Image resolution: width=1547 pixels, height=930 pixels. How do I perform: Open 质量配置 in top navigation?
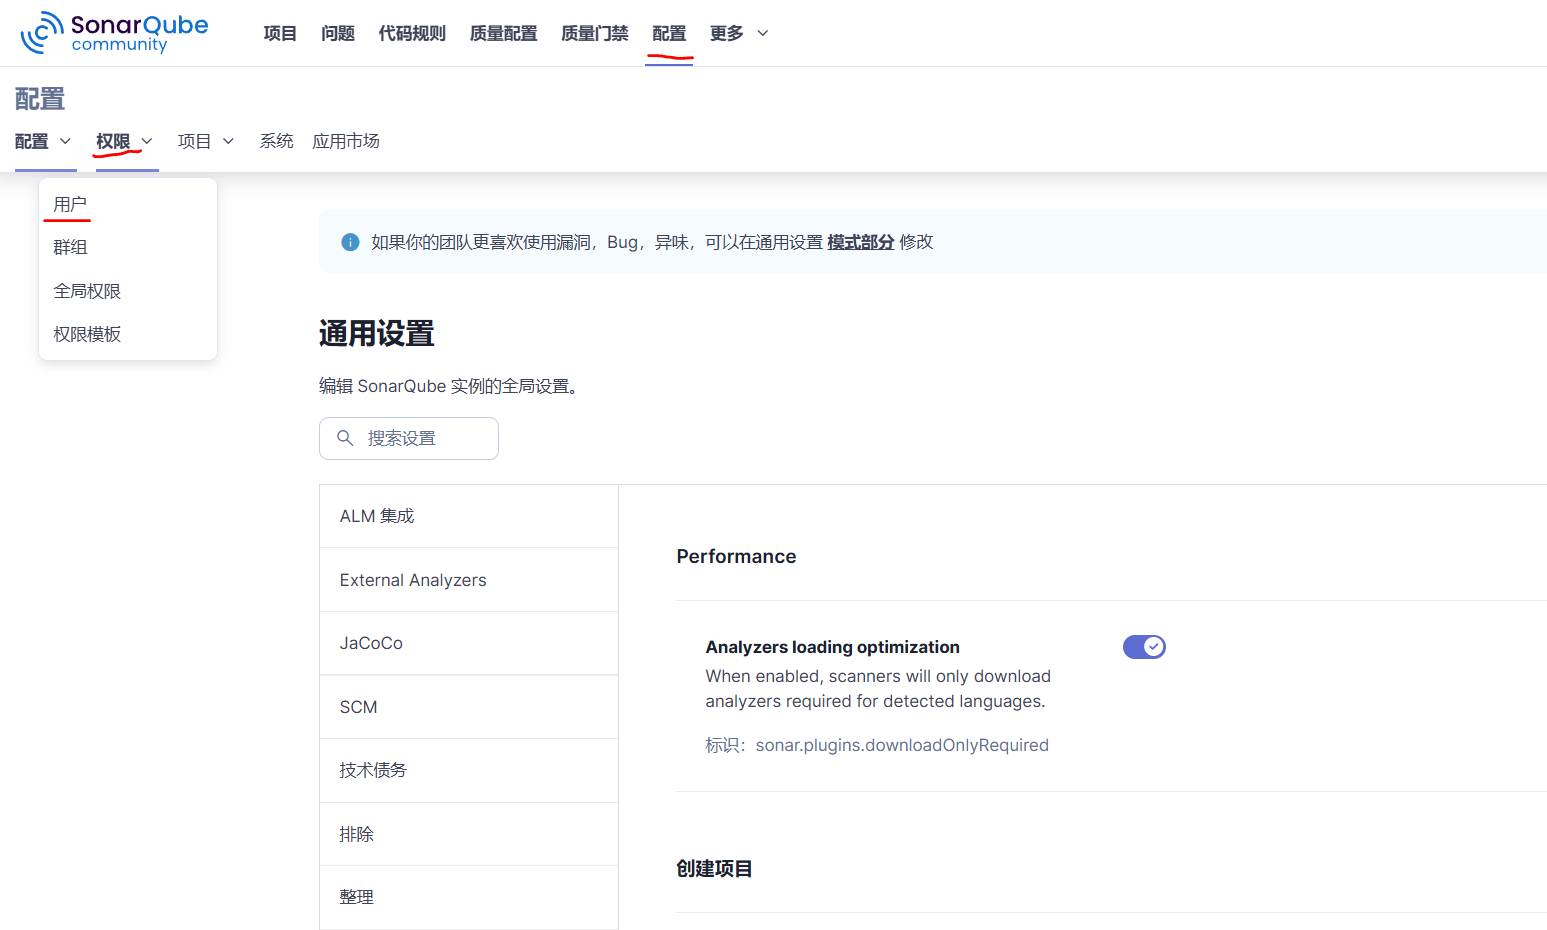503,33
